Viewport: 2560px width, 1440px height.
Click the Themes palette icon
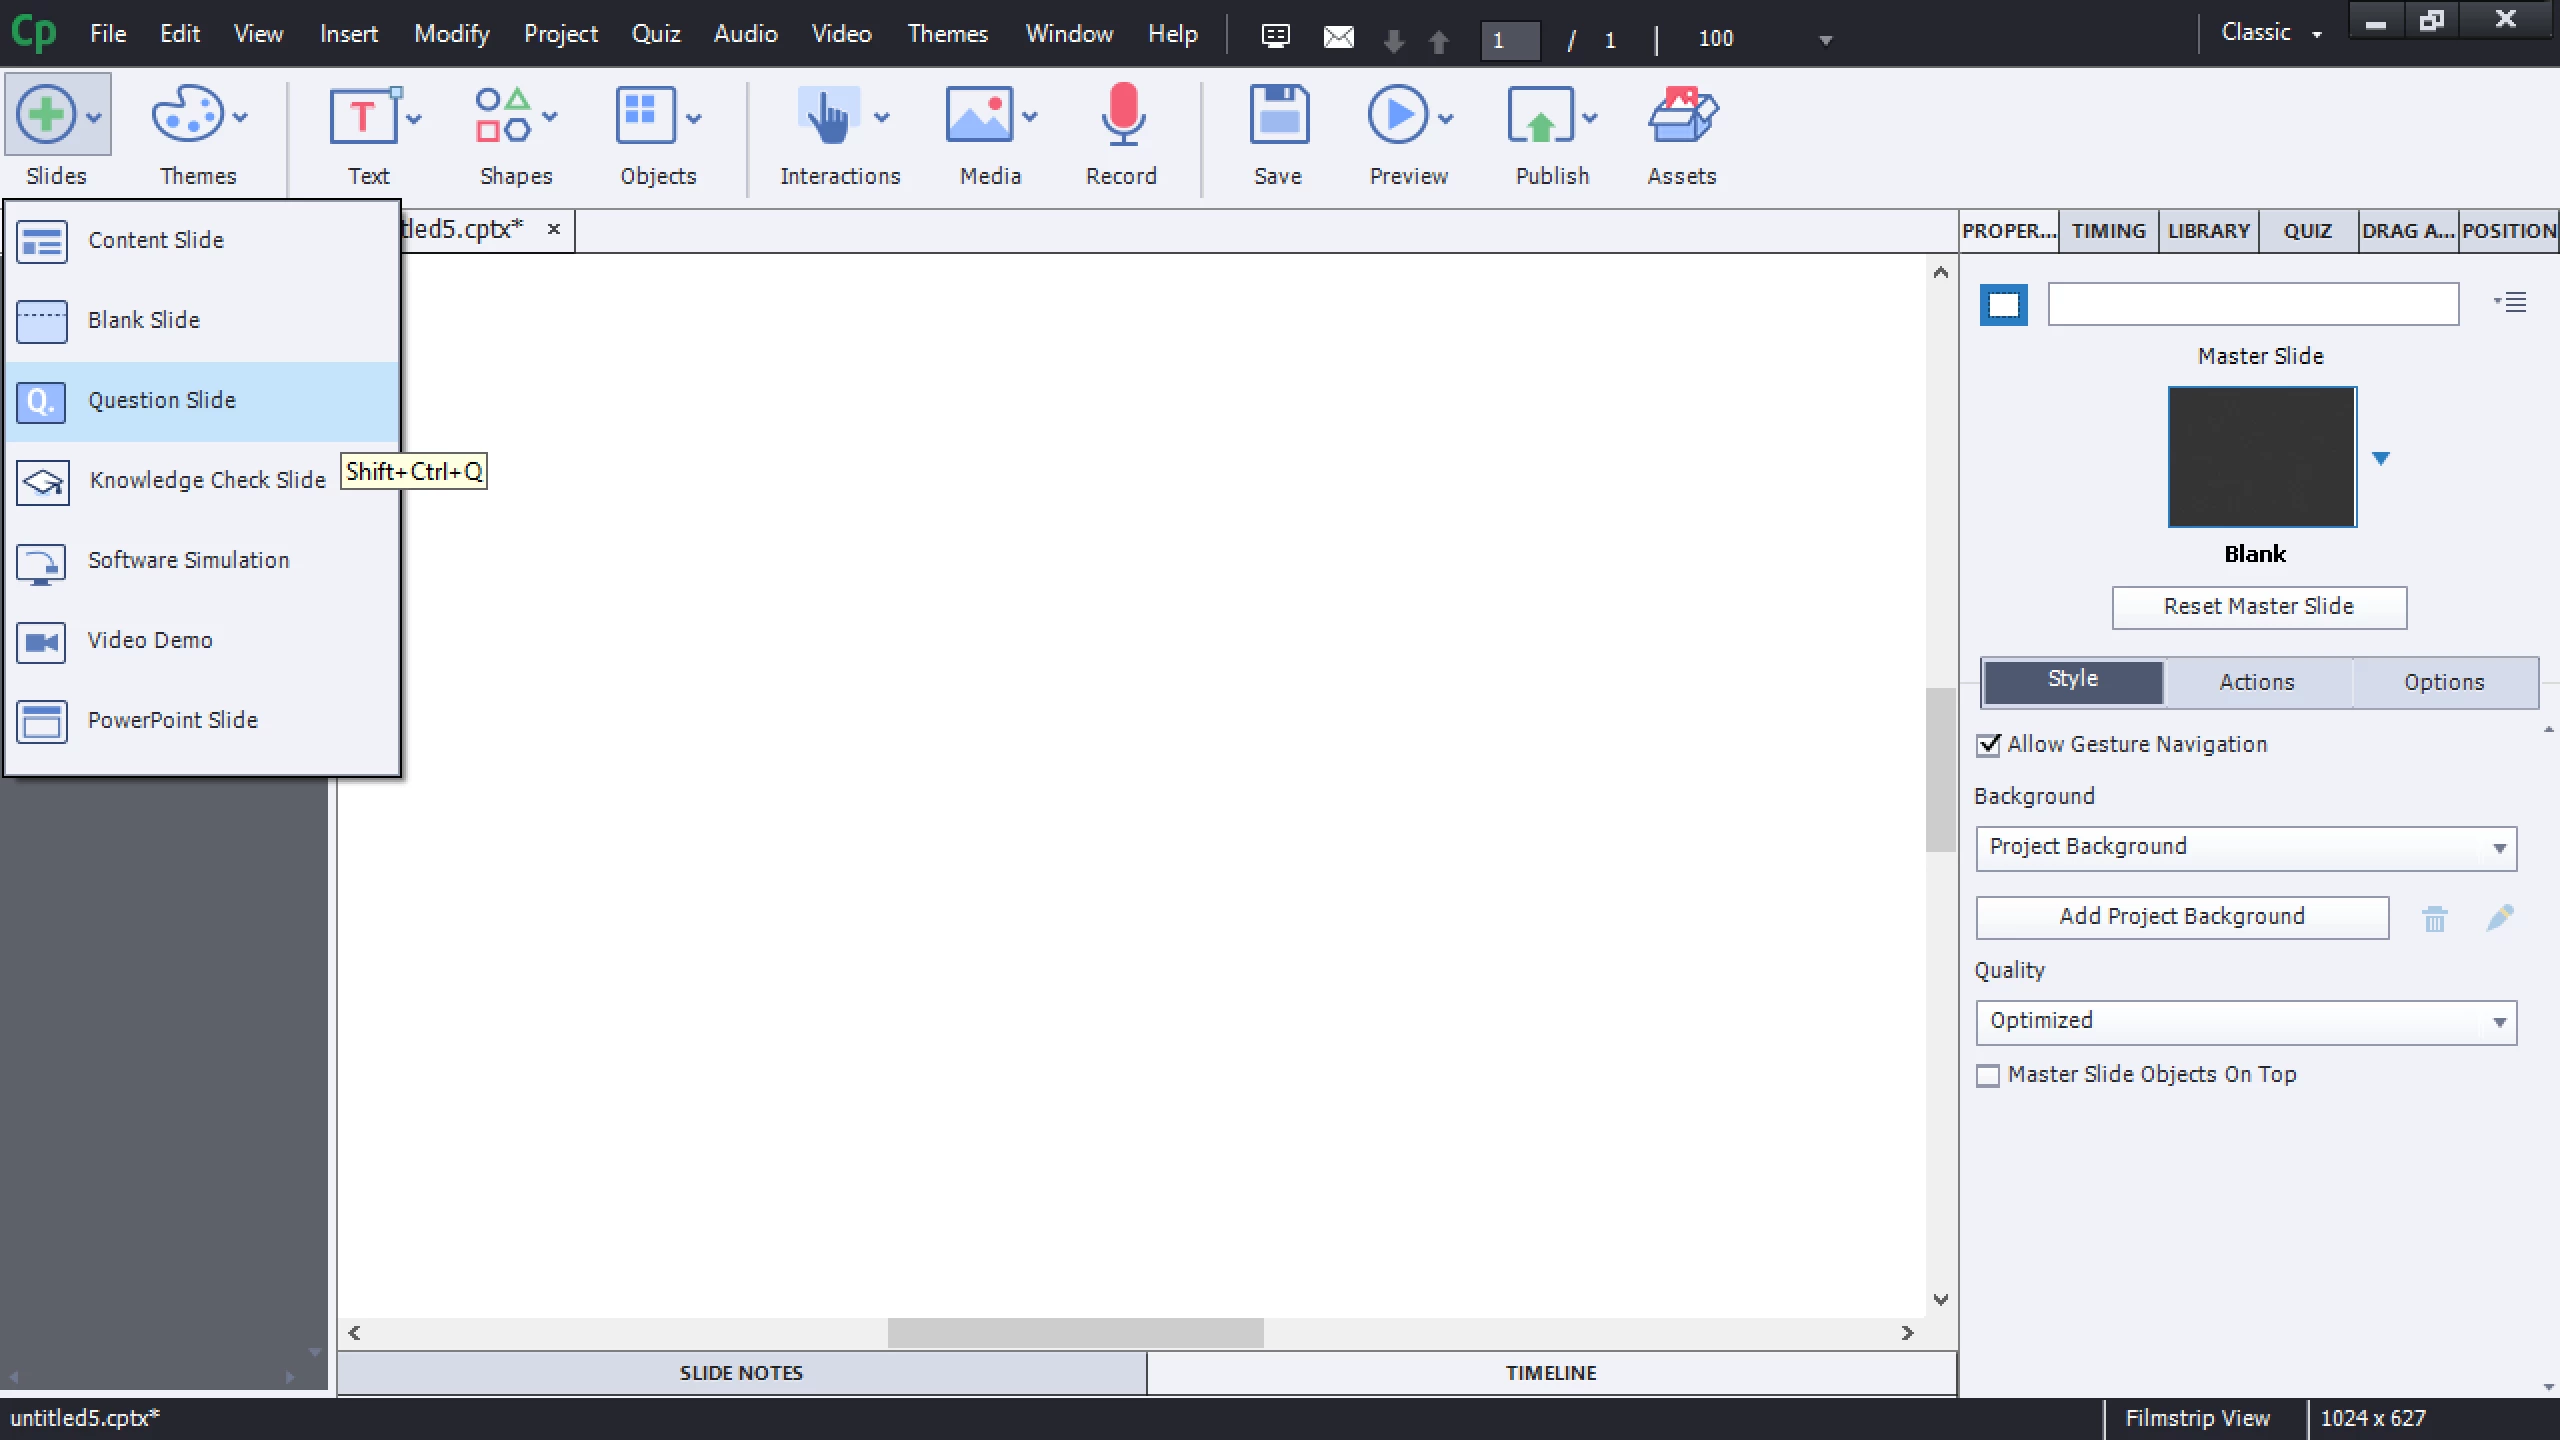click(187, 116)
